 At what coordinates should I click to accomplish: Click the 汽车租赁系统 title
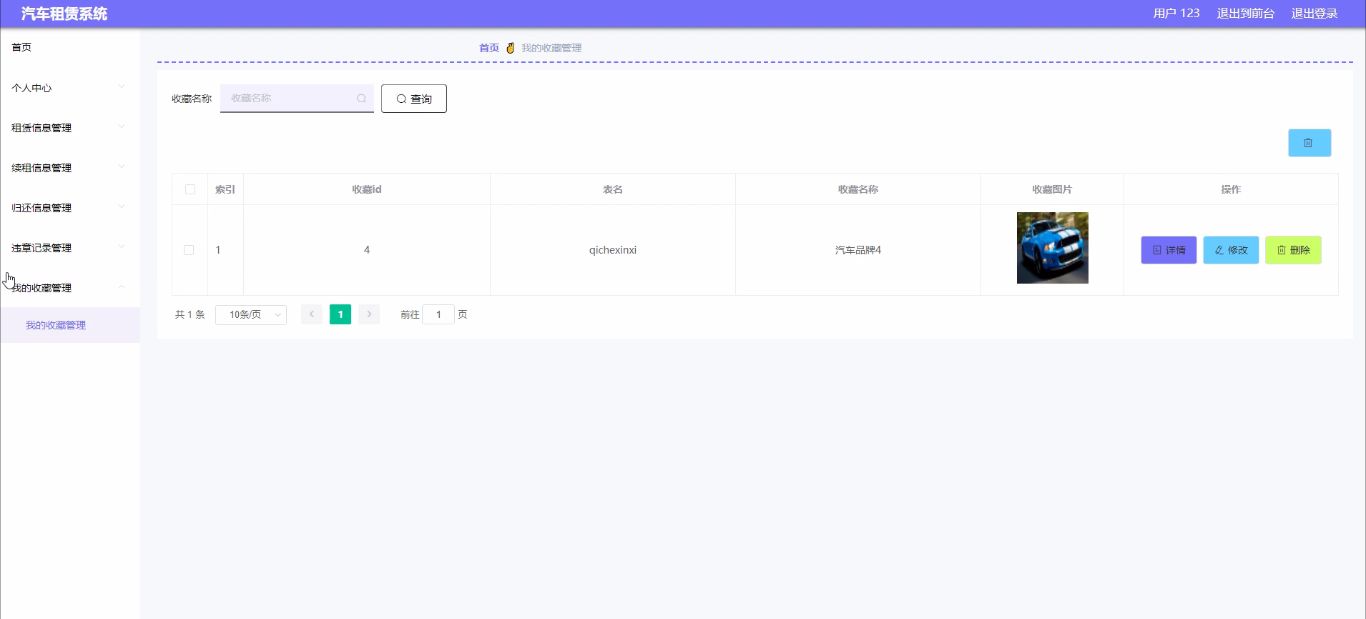65,14
